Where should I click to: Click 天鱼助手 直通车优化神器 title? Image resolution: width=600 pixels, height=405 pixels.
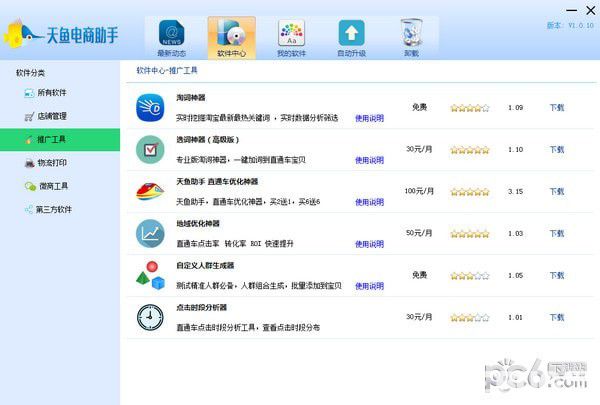(x=217, y=181)
